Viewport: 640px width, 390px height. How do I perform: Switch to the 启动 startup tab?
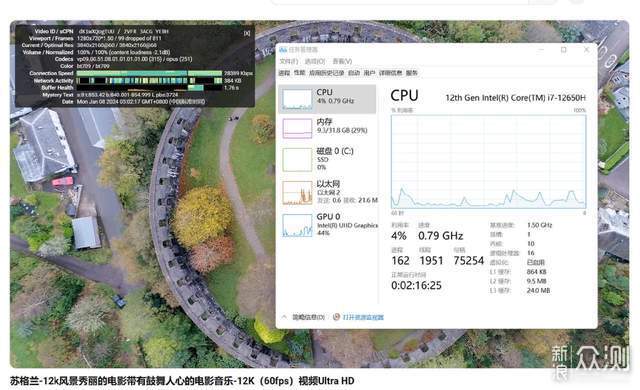[x=354, y=73]
